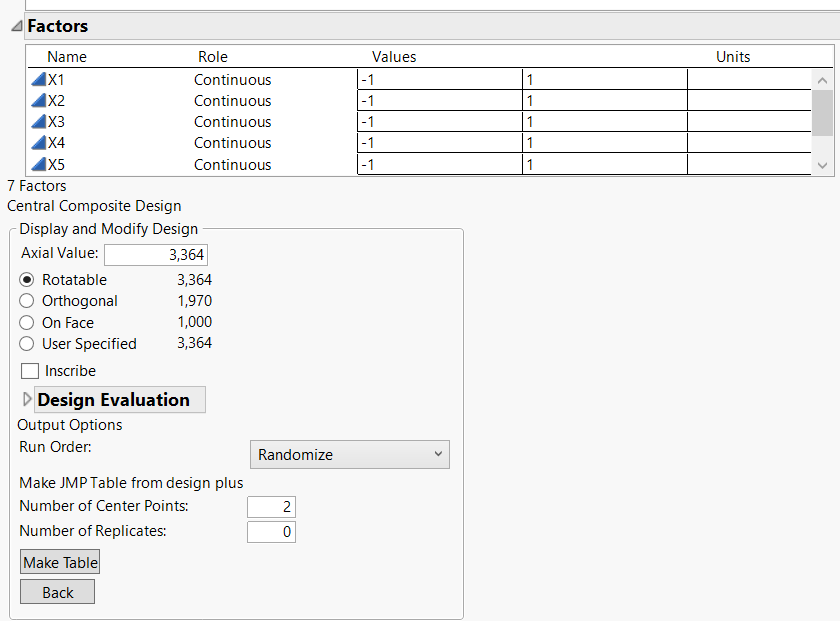The image size is (840, 621).
Task: Click the Axial Value input field
Action: point(156,255)
